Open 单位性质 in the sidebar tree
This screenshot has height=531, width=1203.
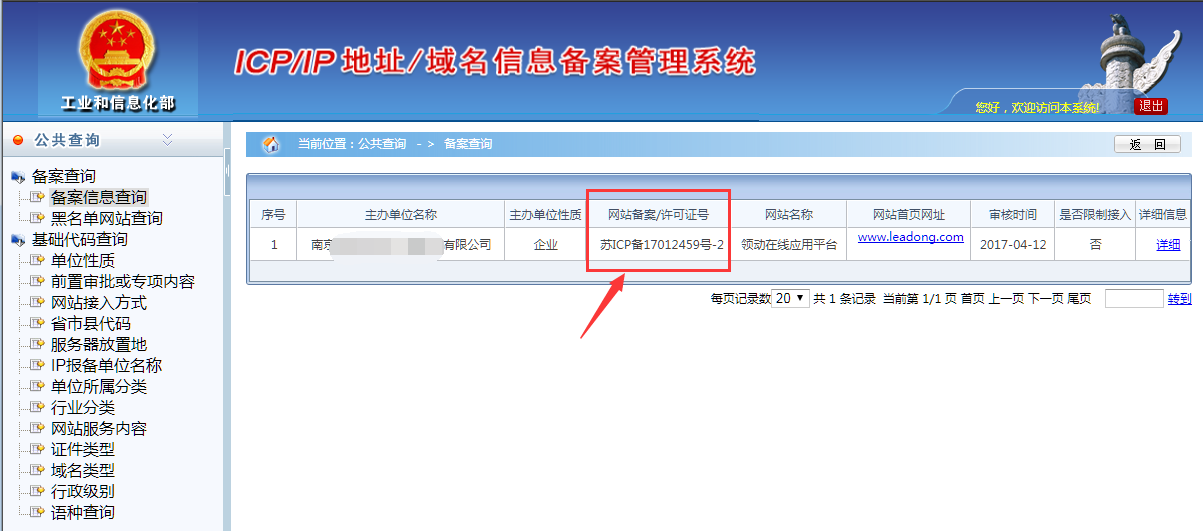point(83,260)
